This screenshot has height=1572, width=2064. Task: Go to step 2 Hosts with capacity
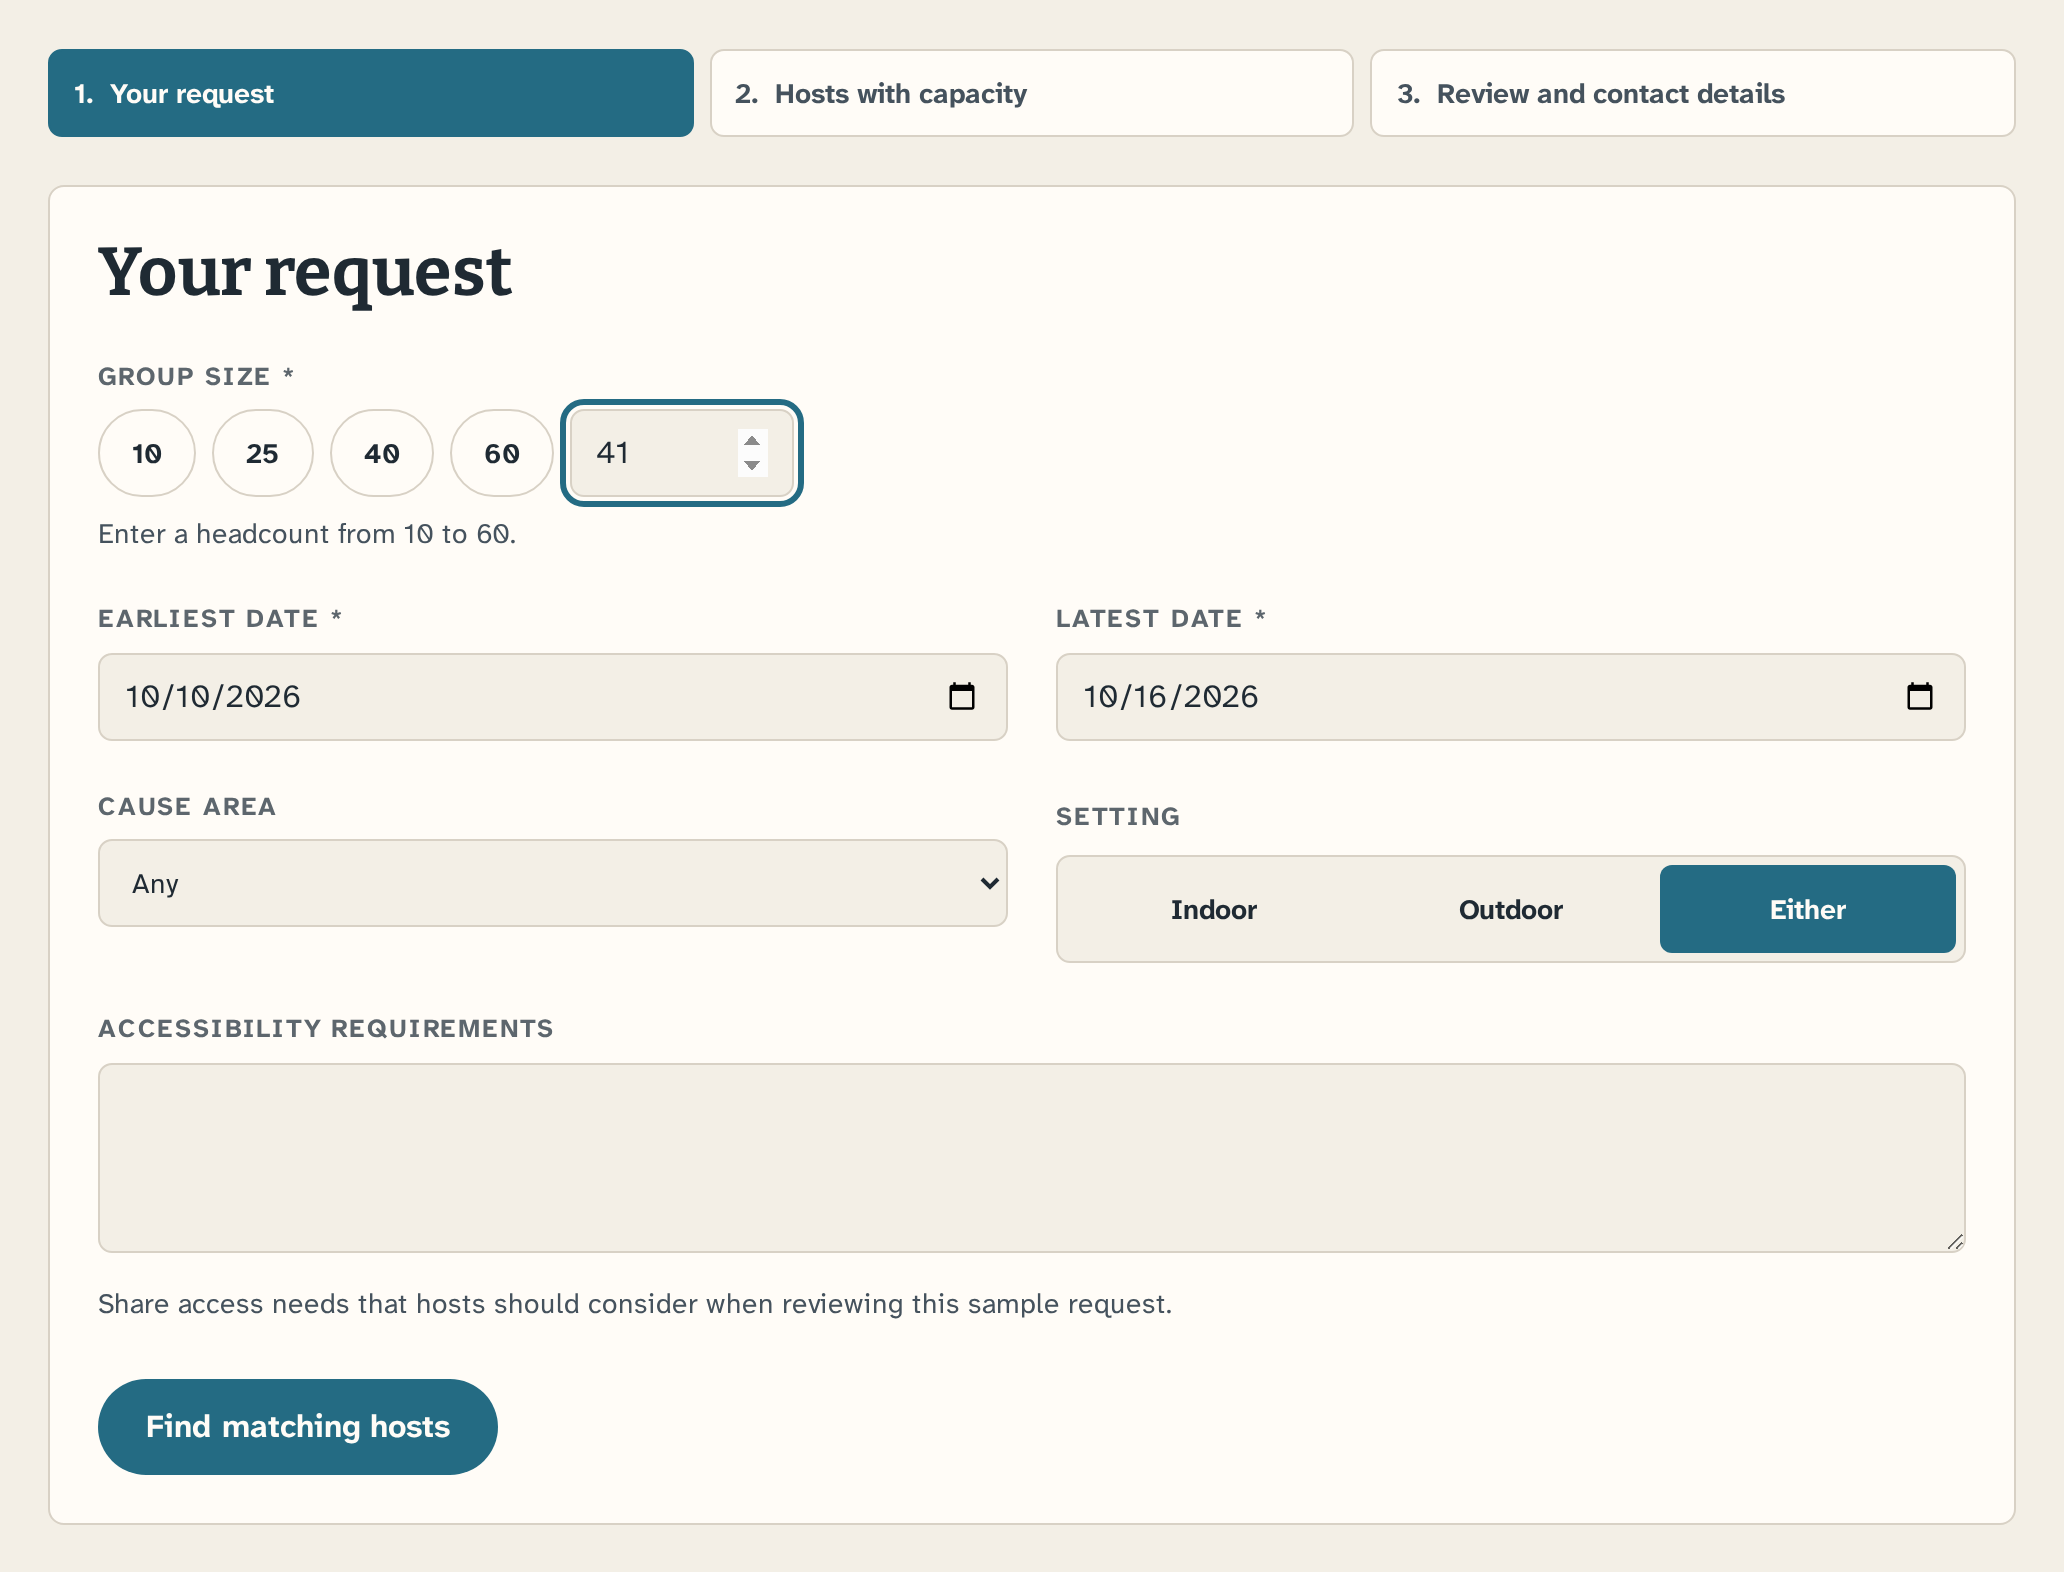(x=1031, y=93)
